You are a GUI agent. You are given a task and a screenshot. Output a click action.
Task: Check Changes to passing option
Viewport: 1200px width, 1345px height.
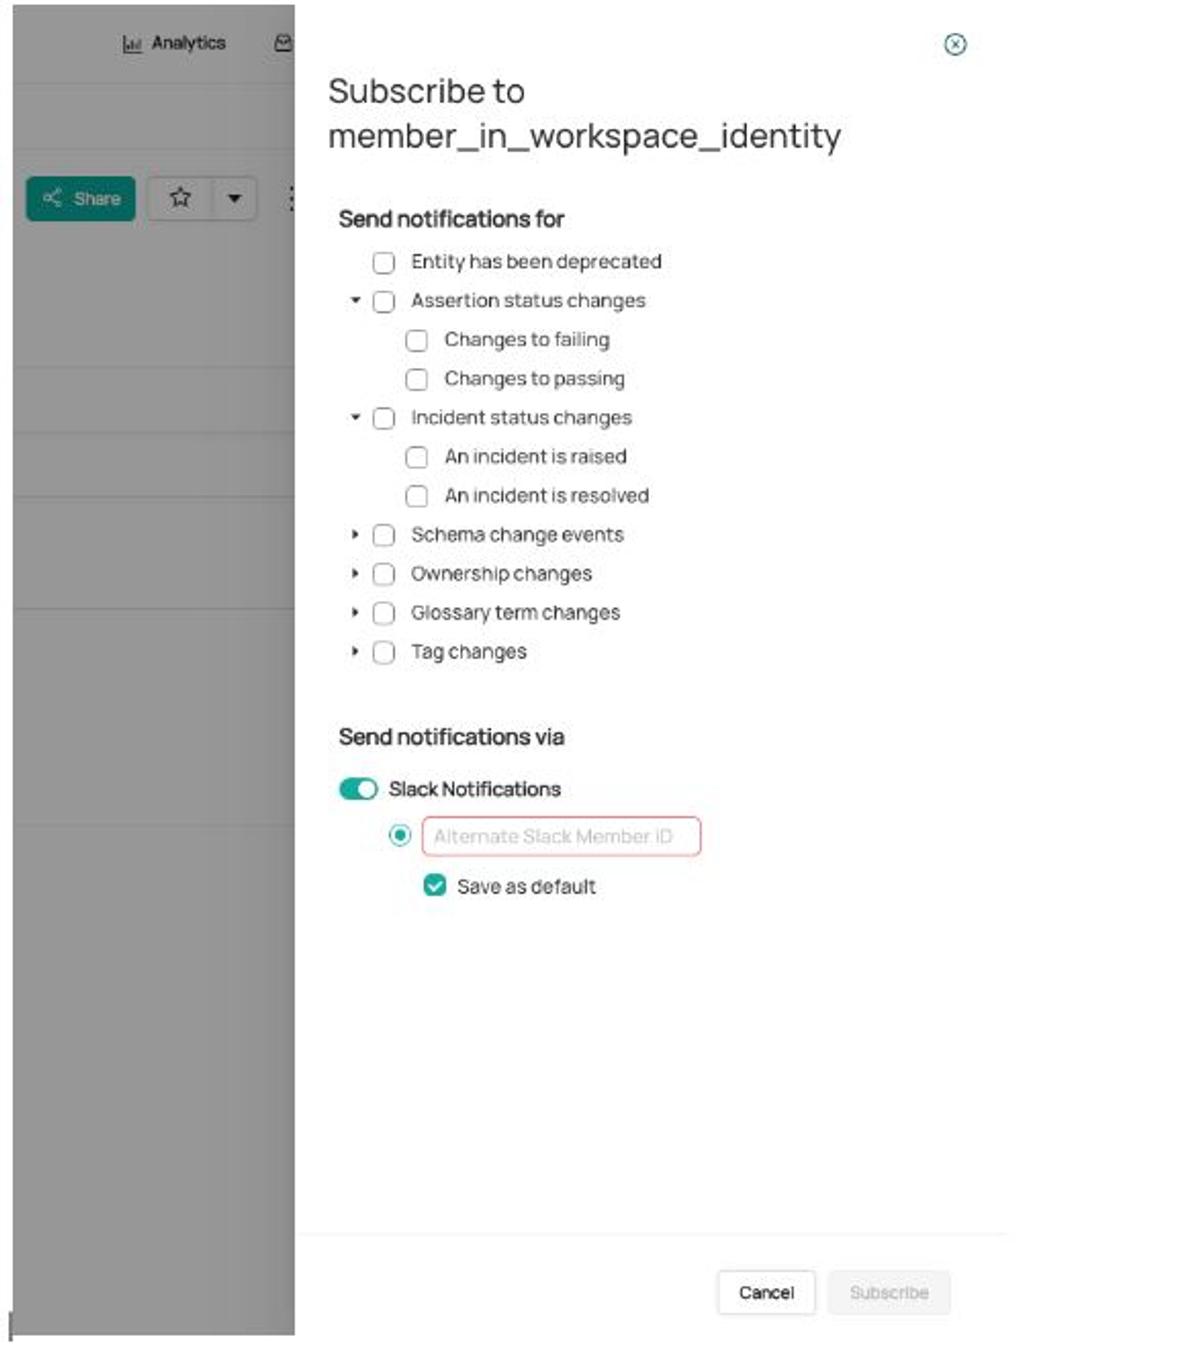pyautogui.click(x=417, y=379)
